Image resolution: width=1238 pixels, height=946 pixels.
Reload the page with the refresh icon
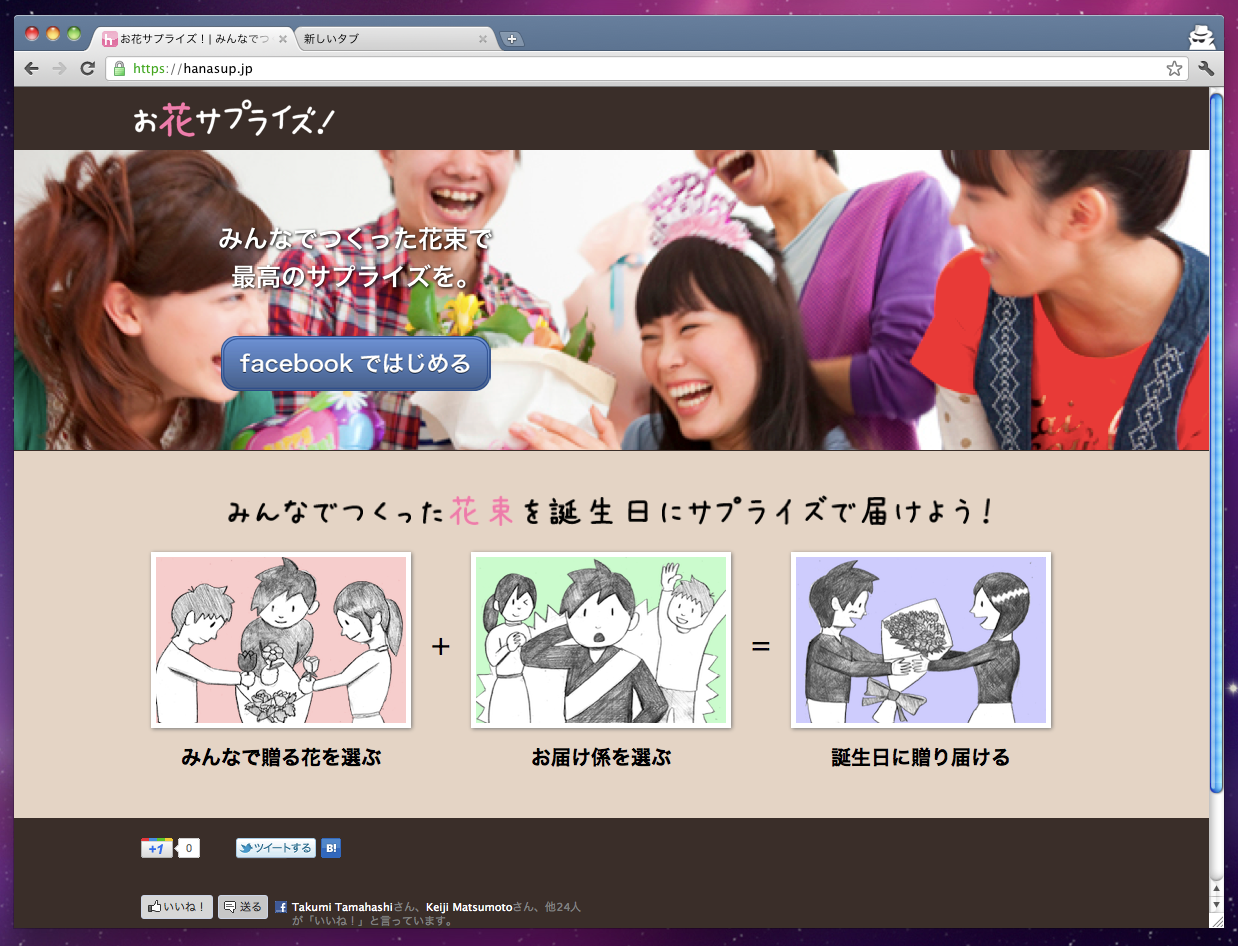87,69
